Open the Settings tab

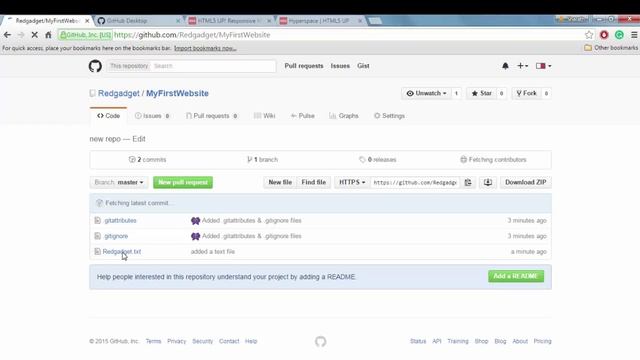[x=389, y=116]
